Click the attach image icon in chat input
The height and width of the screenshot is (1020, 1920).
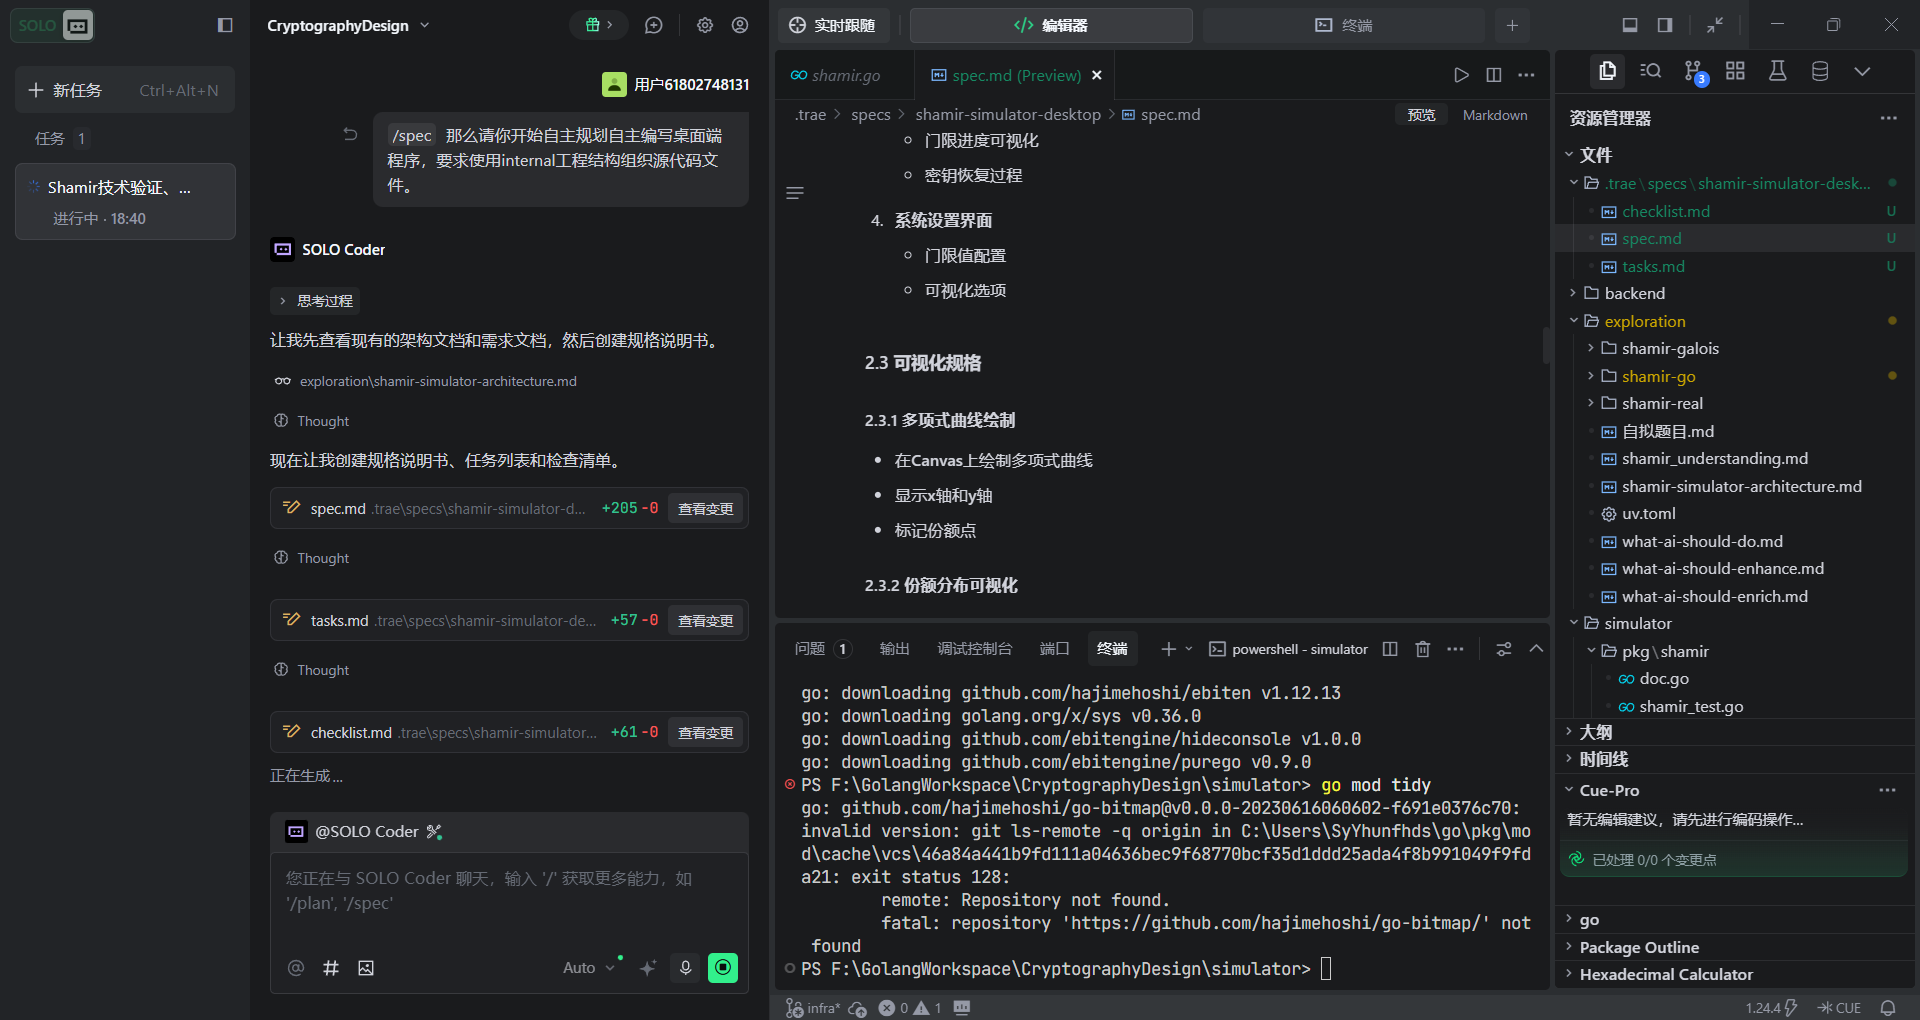[x=366, y=967]
